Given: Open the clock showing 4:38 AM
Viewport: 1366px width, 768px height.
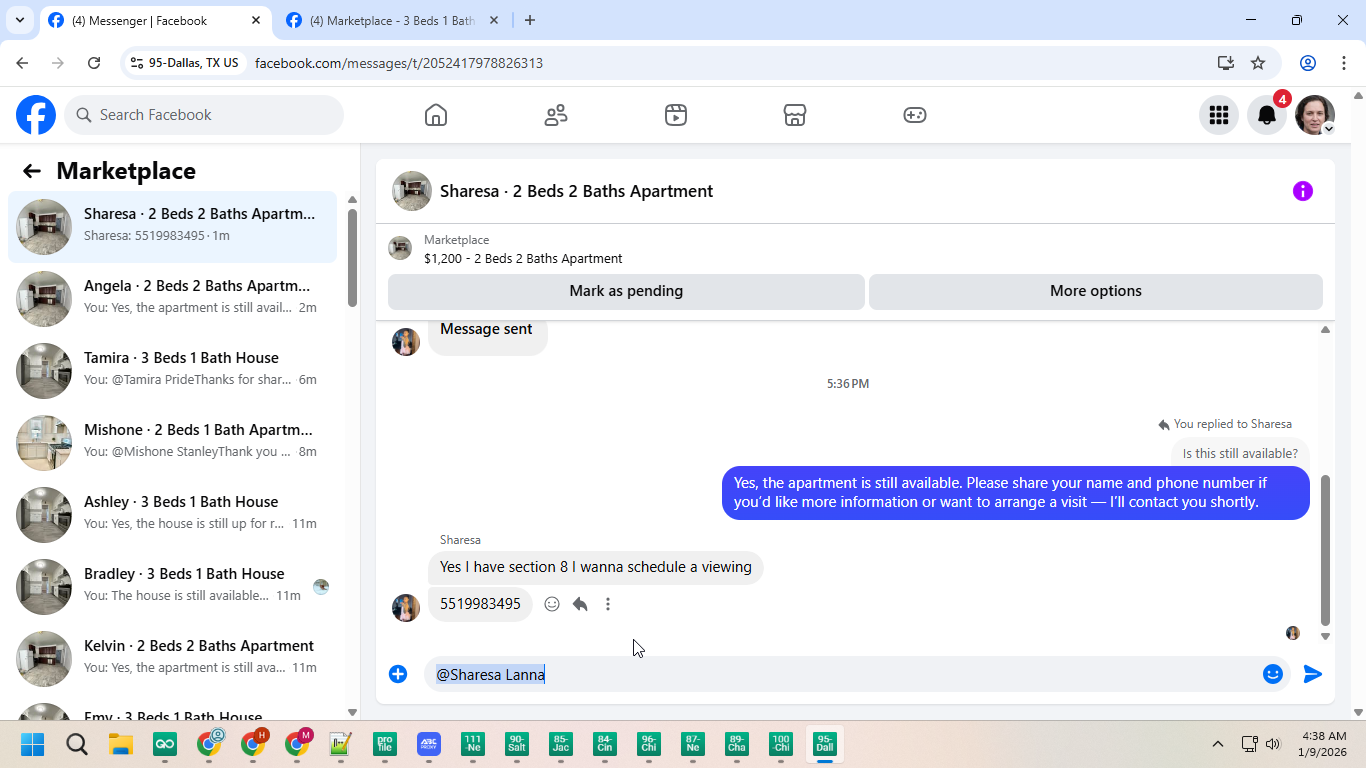Looking at the screenshot, I should coord(1324,744).
